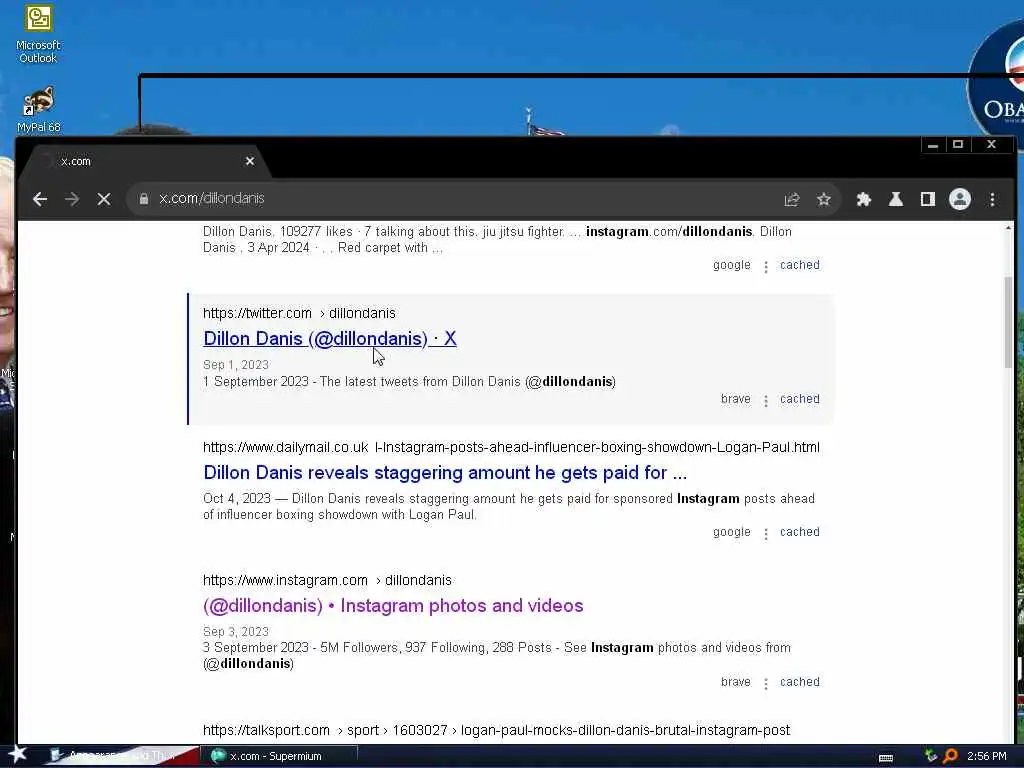Screen dimensions: 1024x768
Task: Switch to the Appearance taskbar button
Action: (121, 756)
